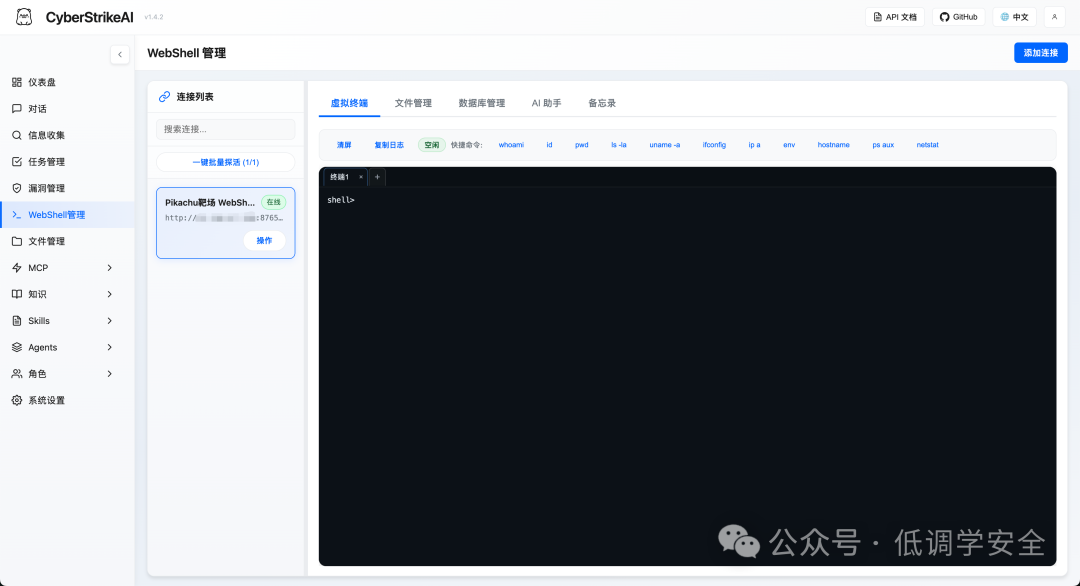
Task: Expand the MCP submenu chevron
Action: point(110,268)
